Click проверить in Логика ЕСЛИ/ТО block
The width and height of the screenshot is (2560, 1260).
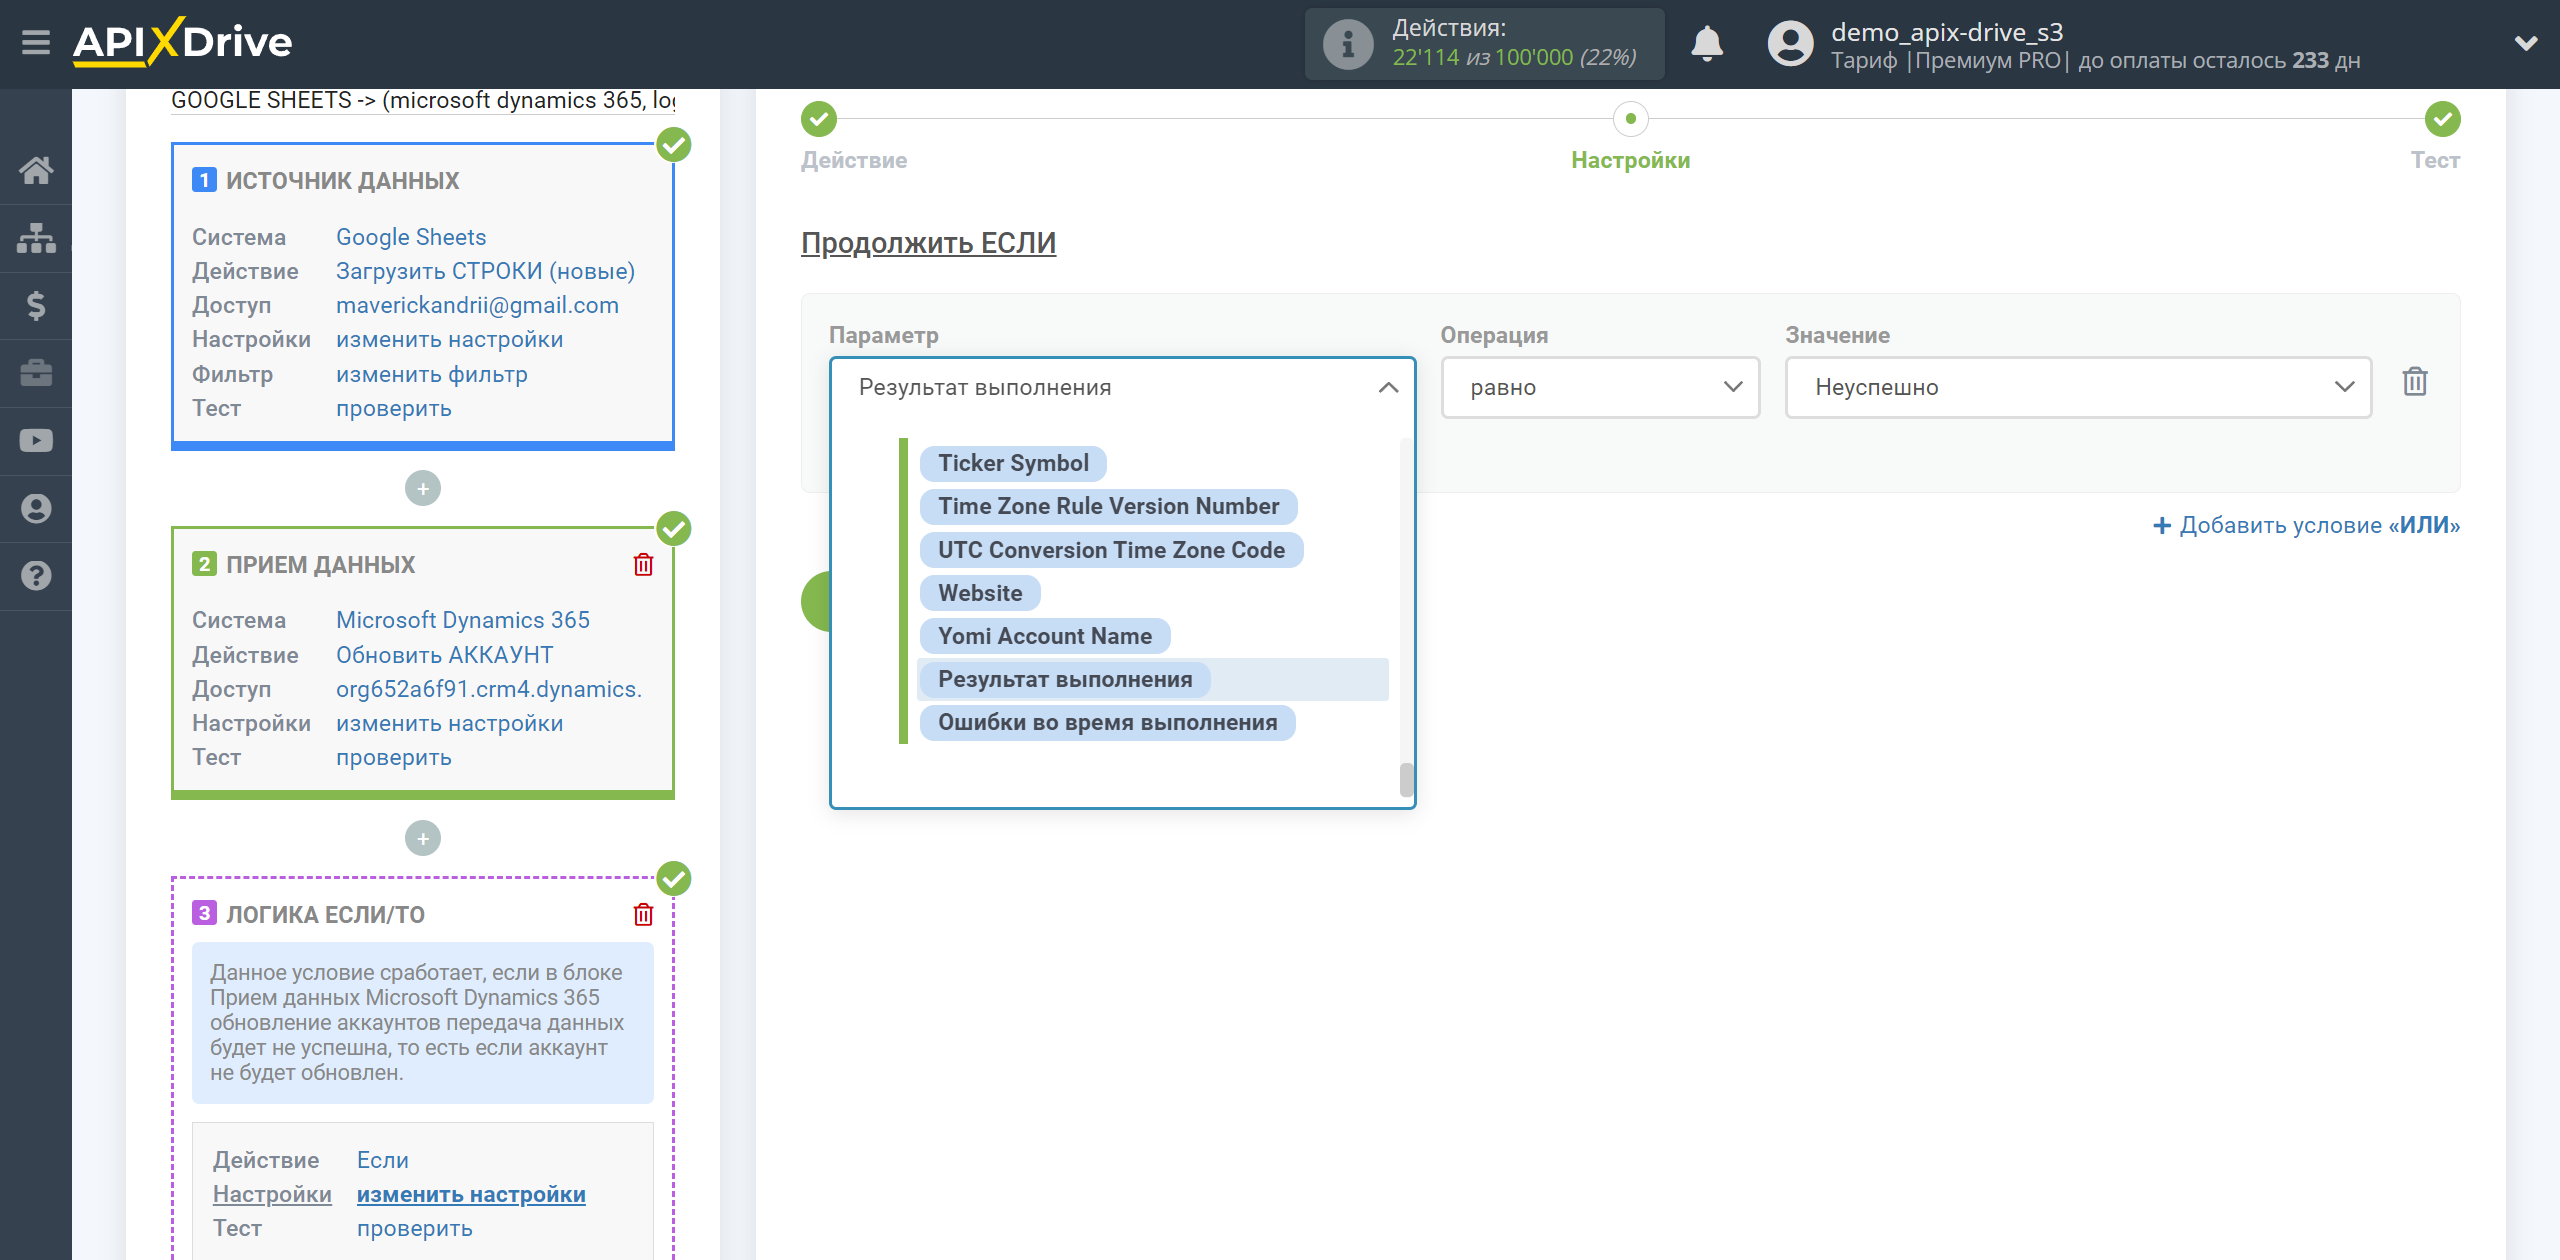tap(414, 1229)
